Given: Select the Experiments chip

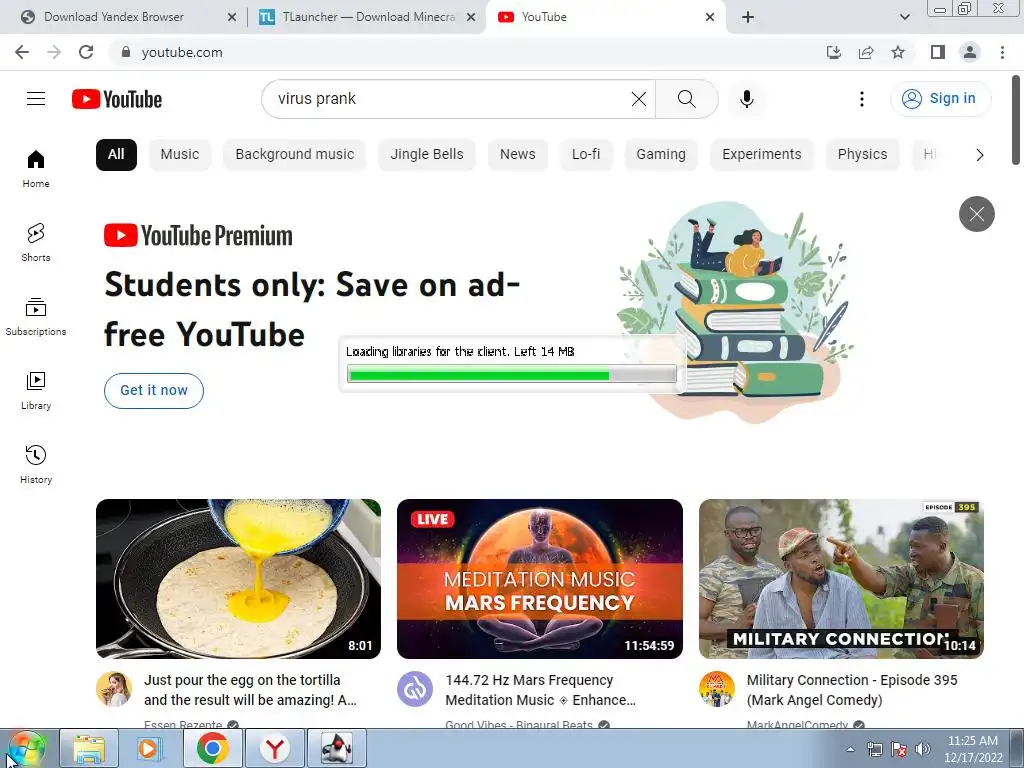Looking at the screenshot, I should pyautogui.click(x=761, y=155).
